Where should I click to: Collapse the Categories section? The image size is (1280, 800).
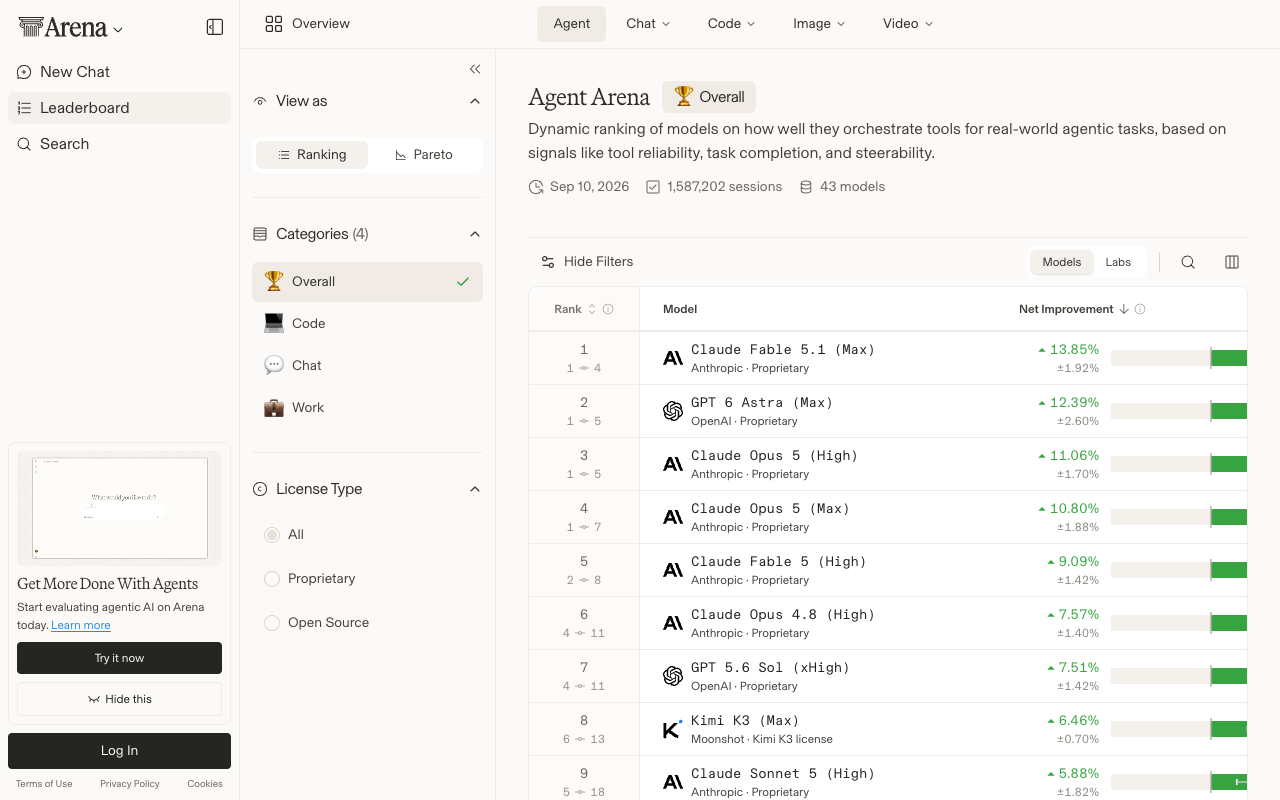click(475, 234)
